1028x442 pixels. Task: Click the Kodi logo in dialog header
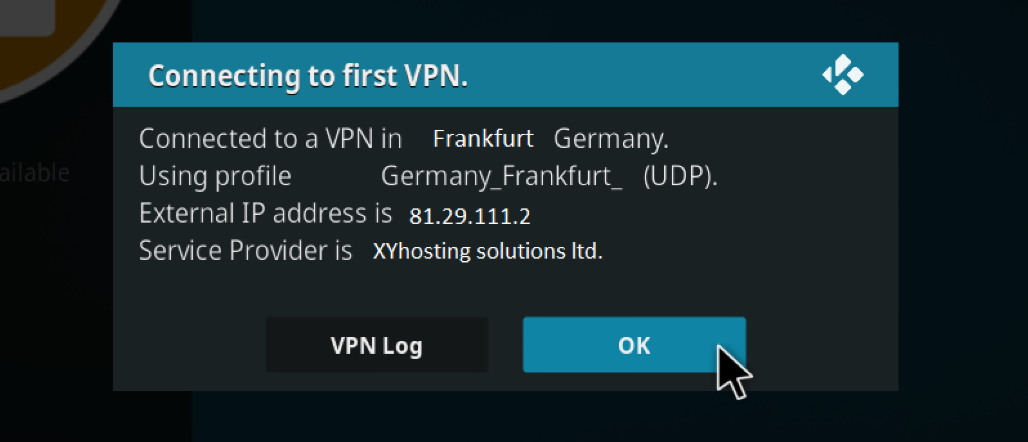click(x=842, y=75)
